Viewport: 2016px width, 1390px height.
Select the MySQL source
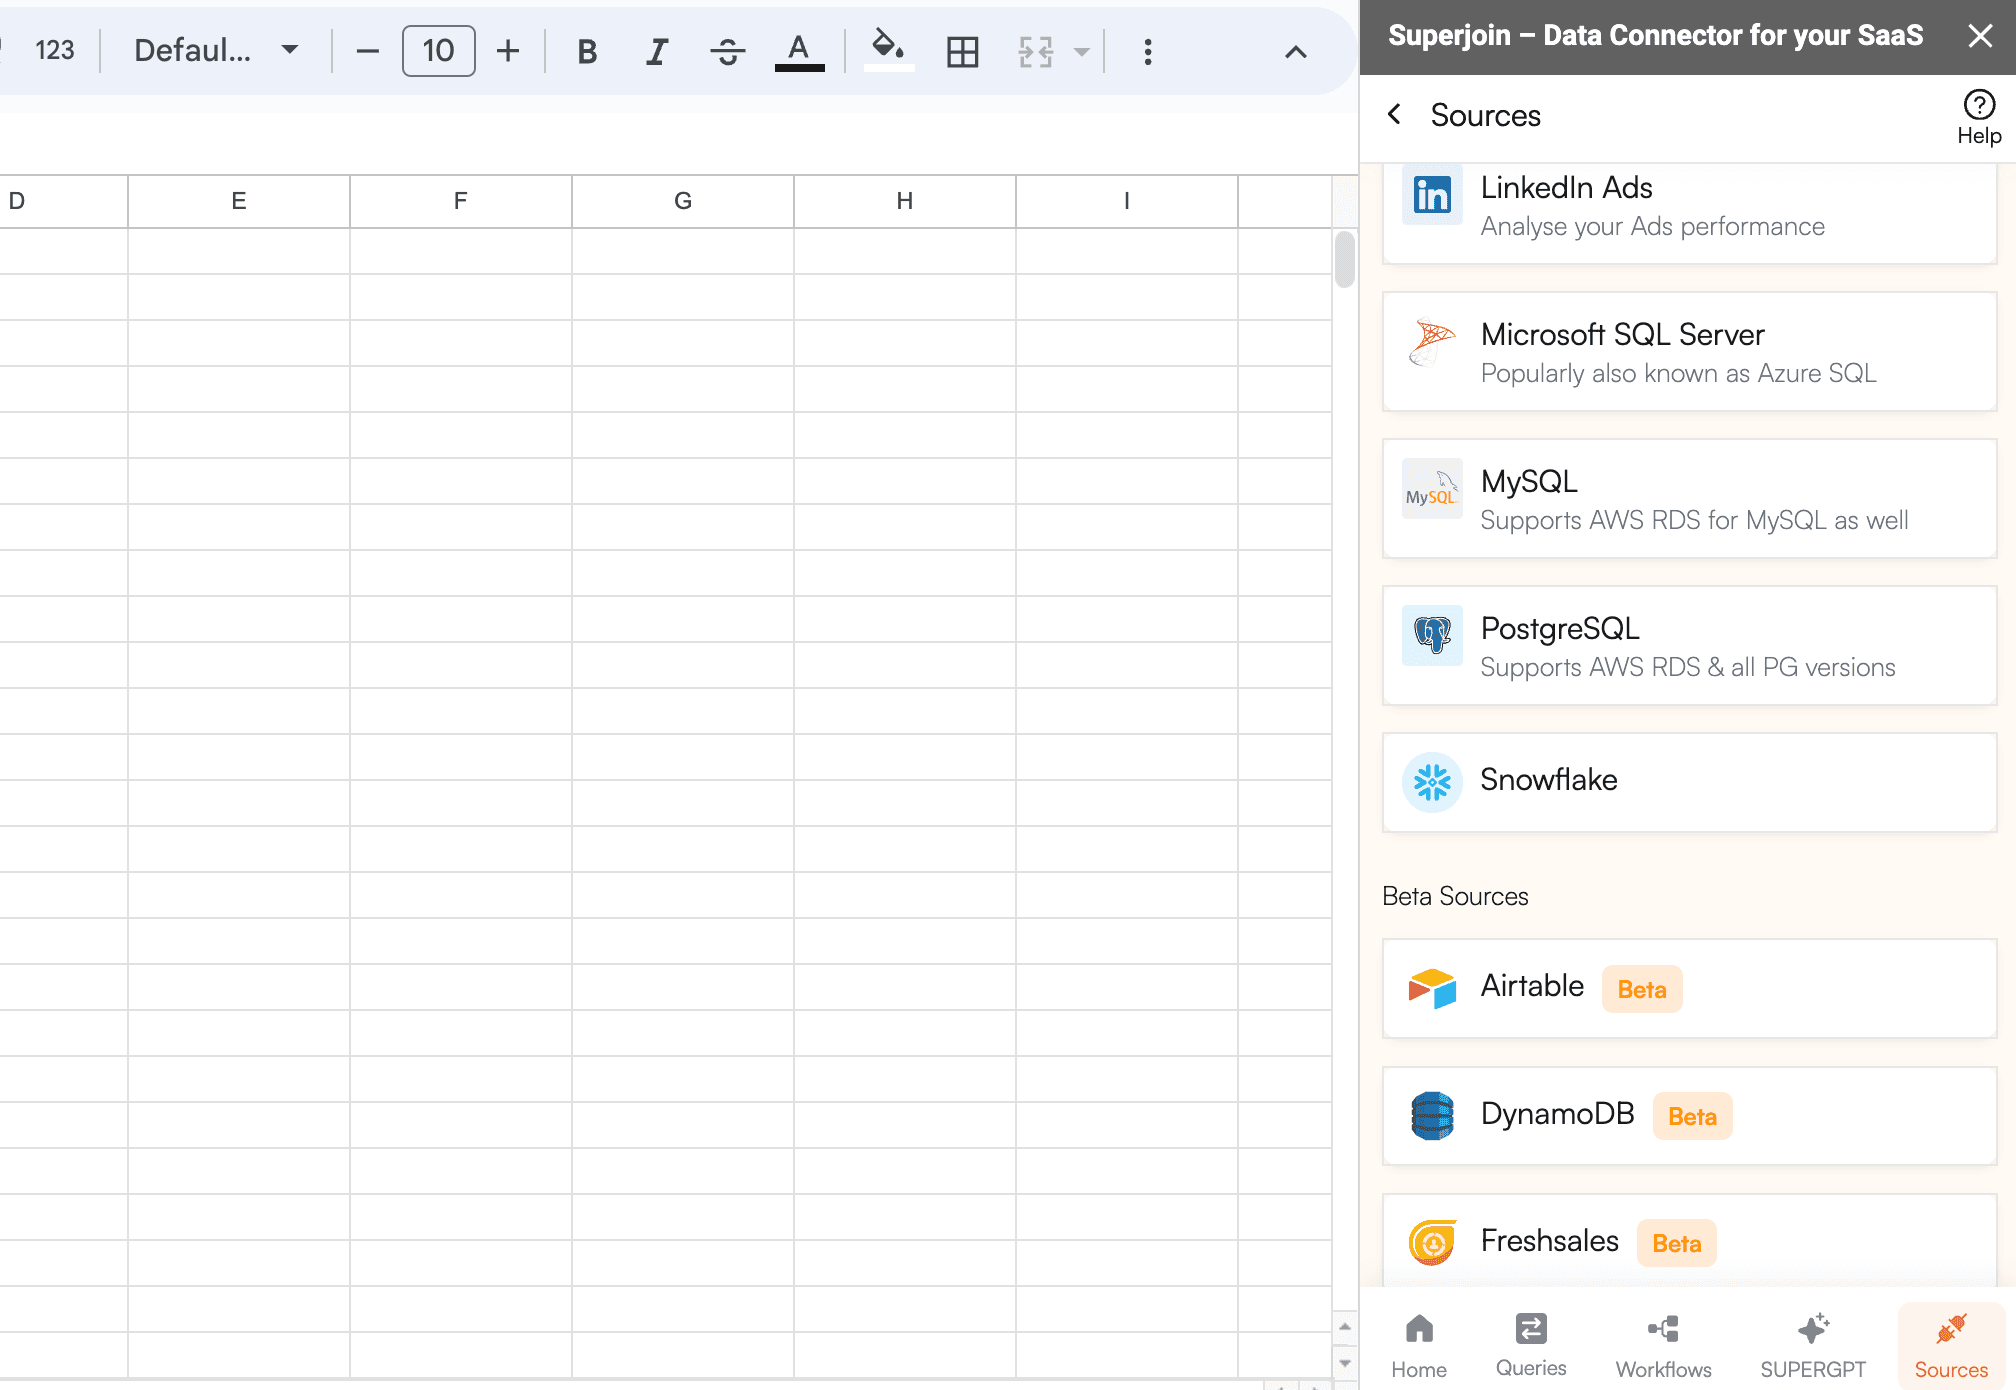click(1689, 499)
